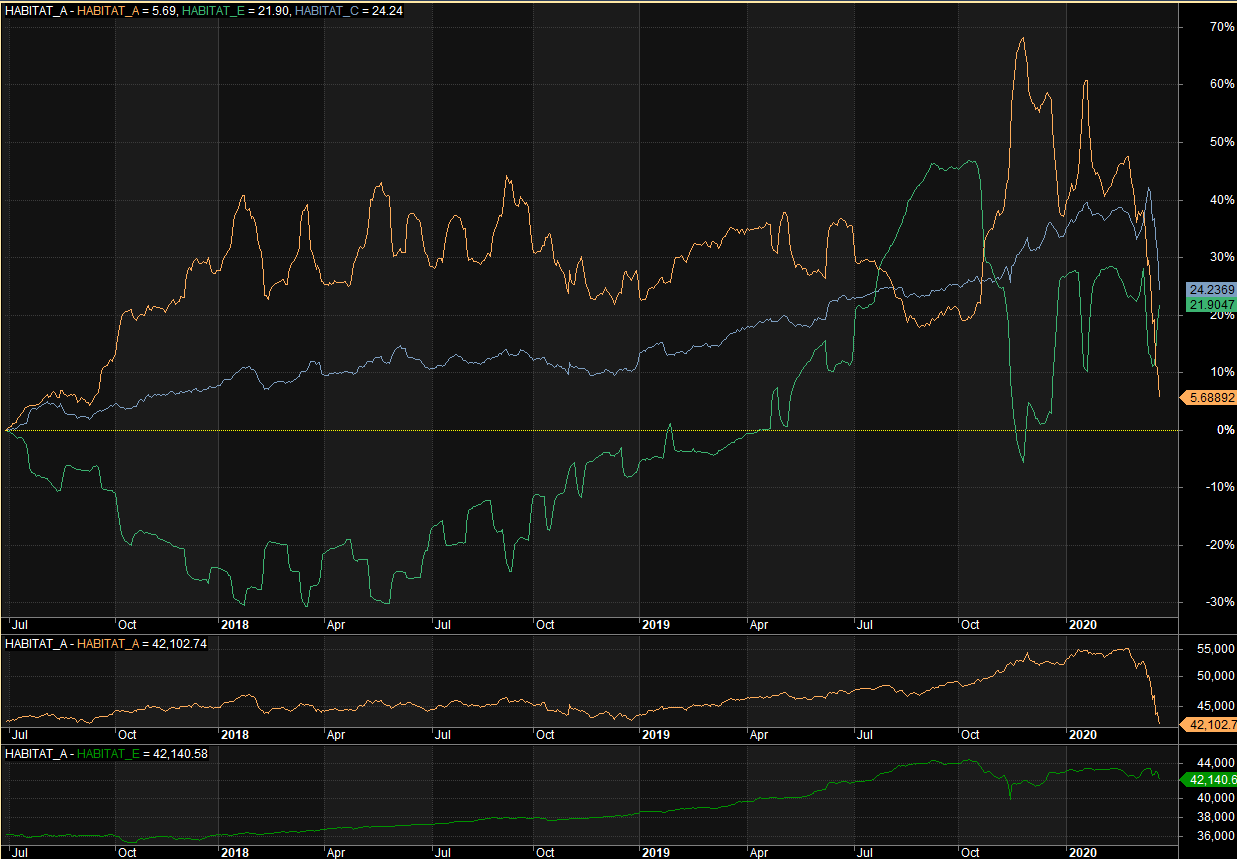Click the 40% label on the percent axis
1237x859 pixels.
[1221, 200]
